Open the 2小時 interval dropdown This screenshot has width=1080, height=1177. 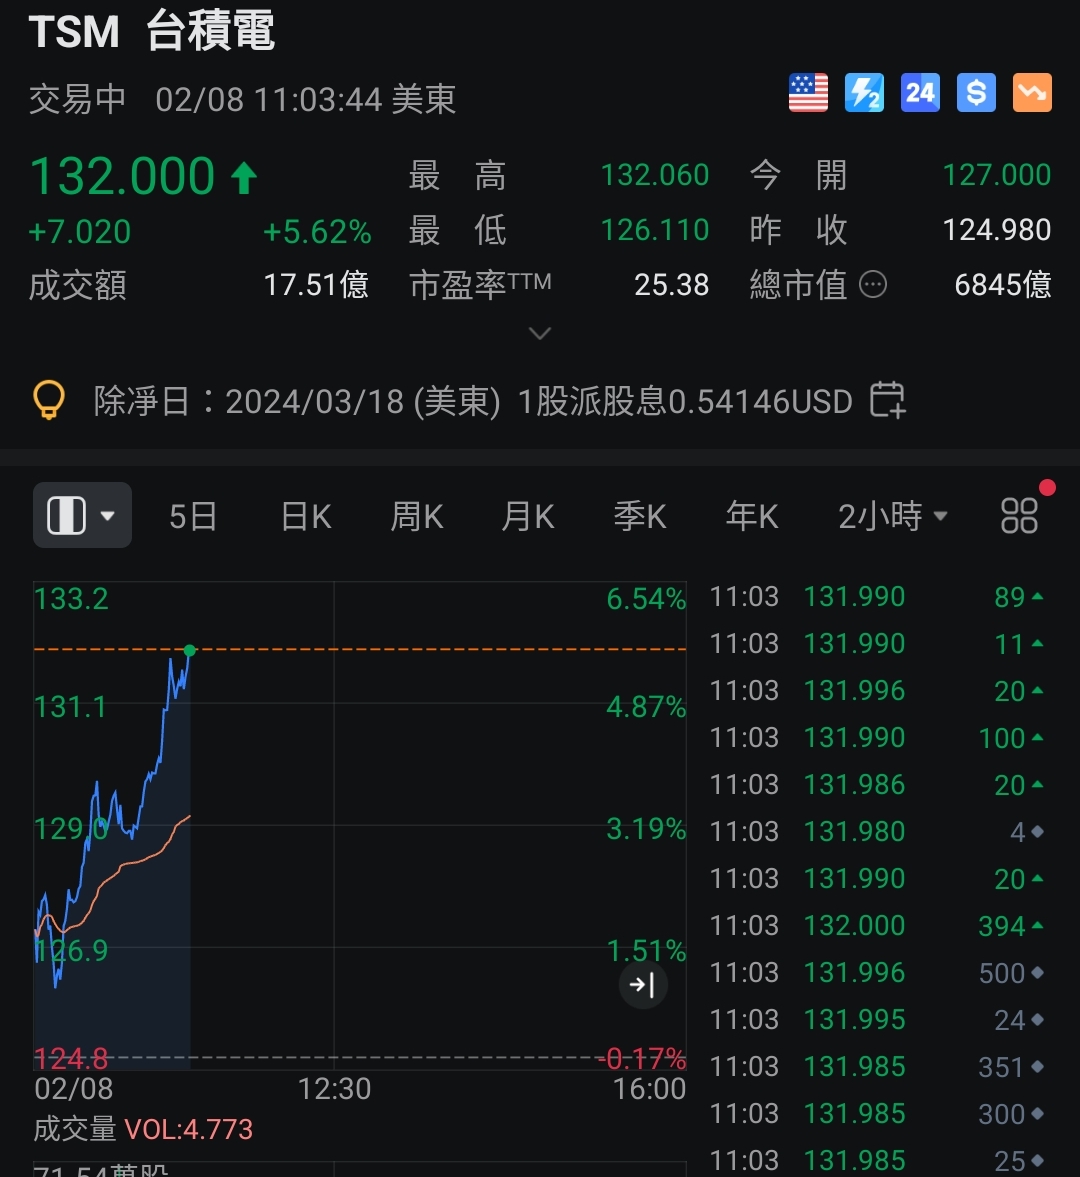point(893,516)
